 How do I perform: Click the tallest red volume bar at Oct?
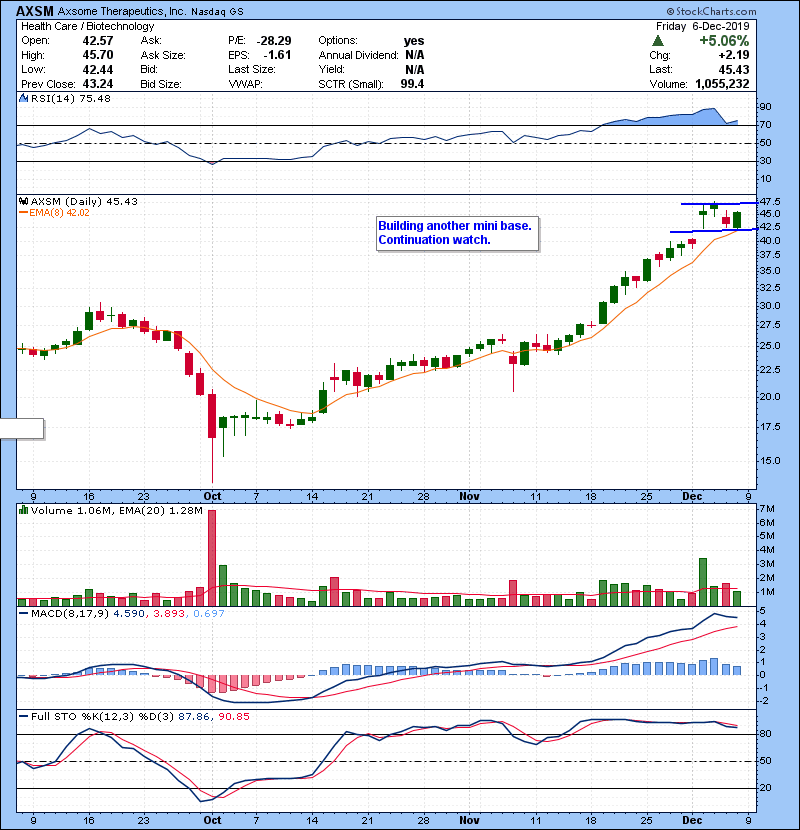(x=212, y=558)
